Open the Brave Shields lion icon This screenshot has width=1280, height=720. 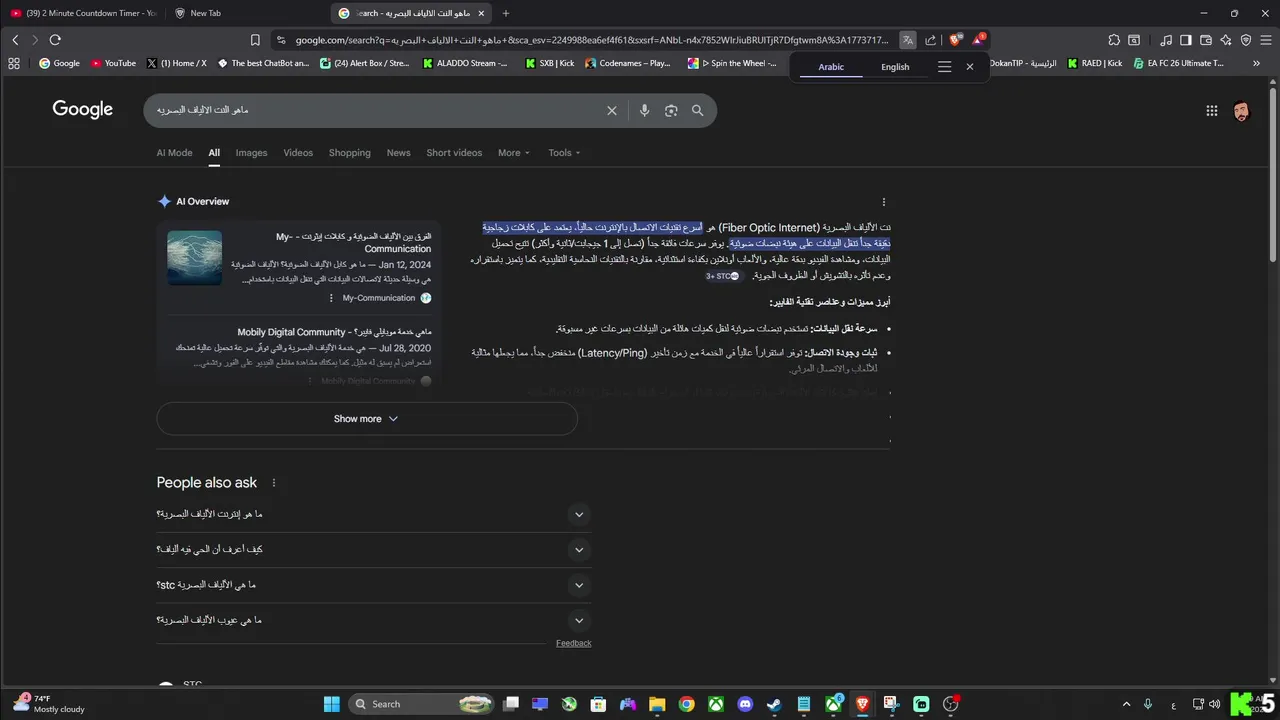[955, 40]
